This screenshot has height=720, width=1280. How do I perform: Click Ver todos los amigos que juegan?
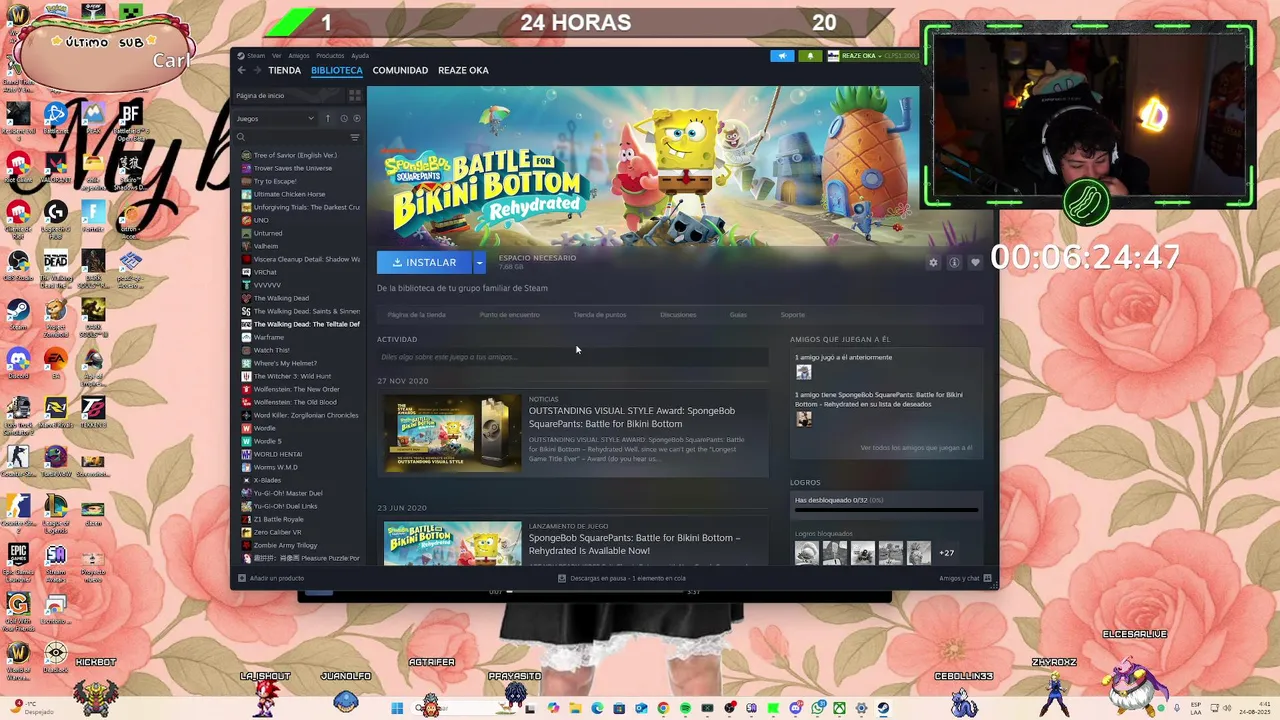(916, 448)
